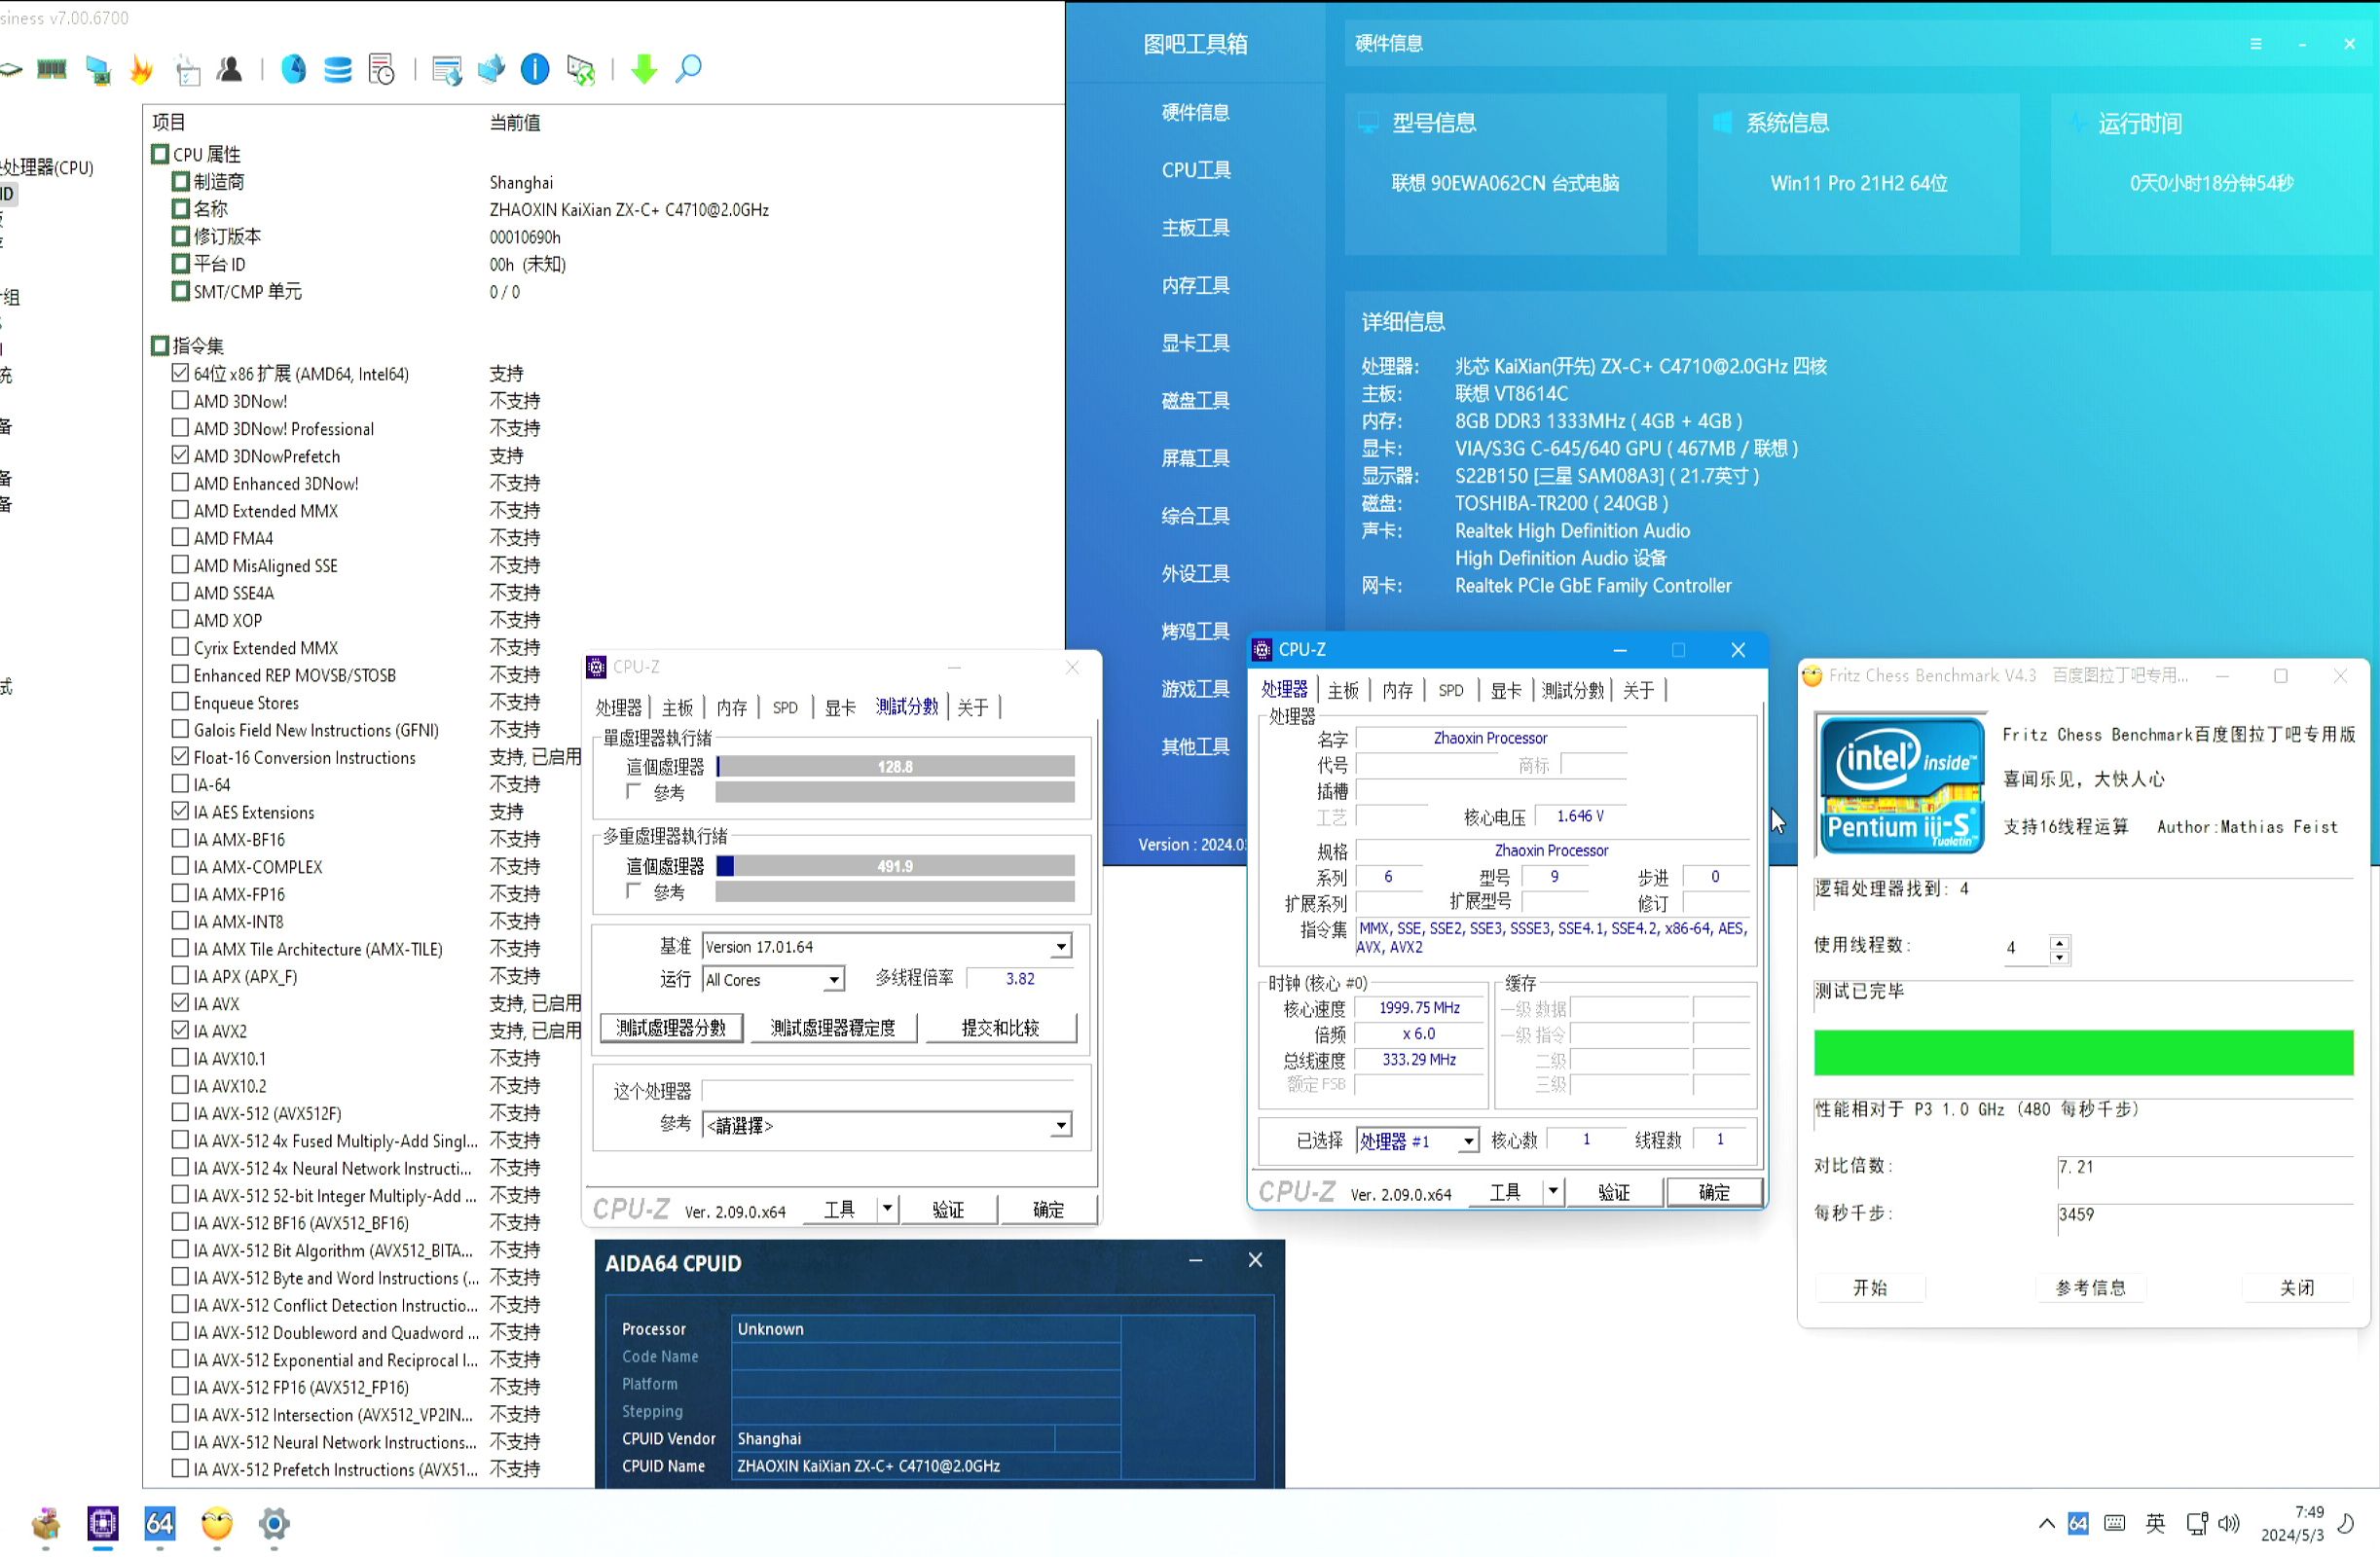
Task: Show hidden tray icons chevron
Action: click(2046, 1524)
